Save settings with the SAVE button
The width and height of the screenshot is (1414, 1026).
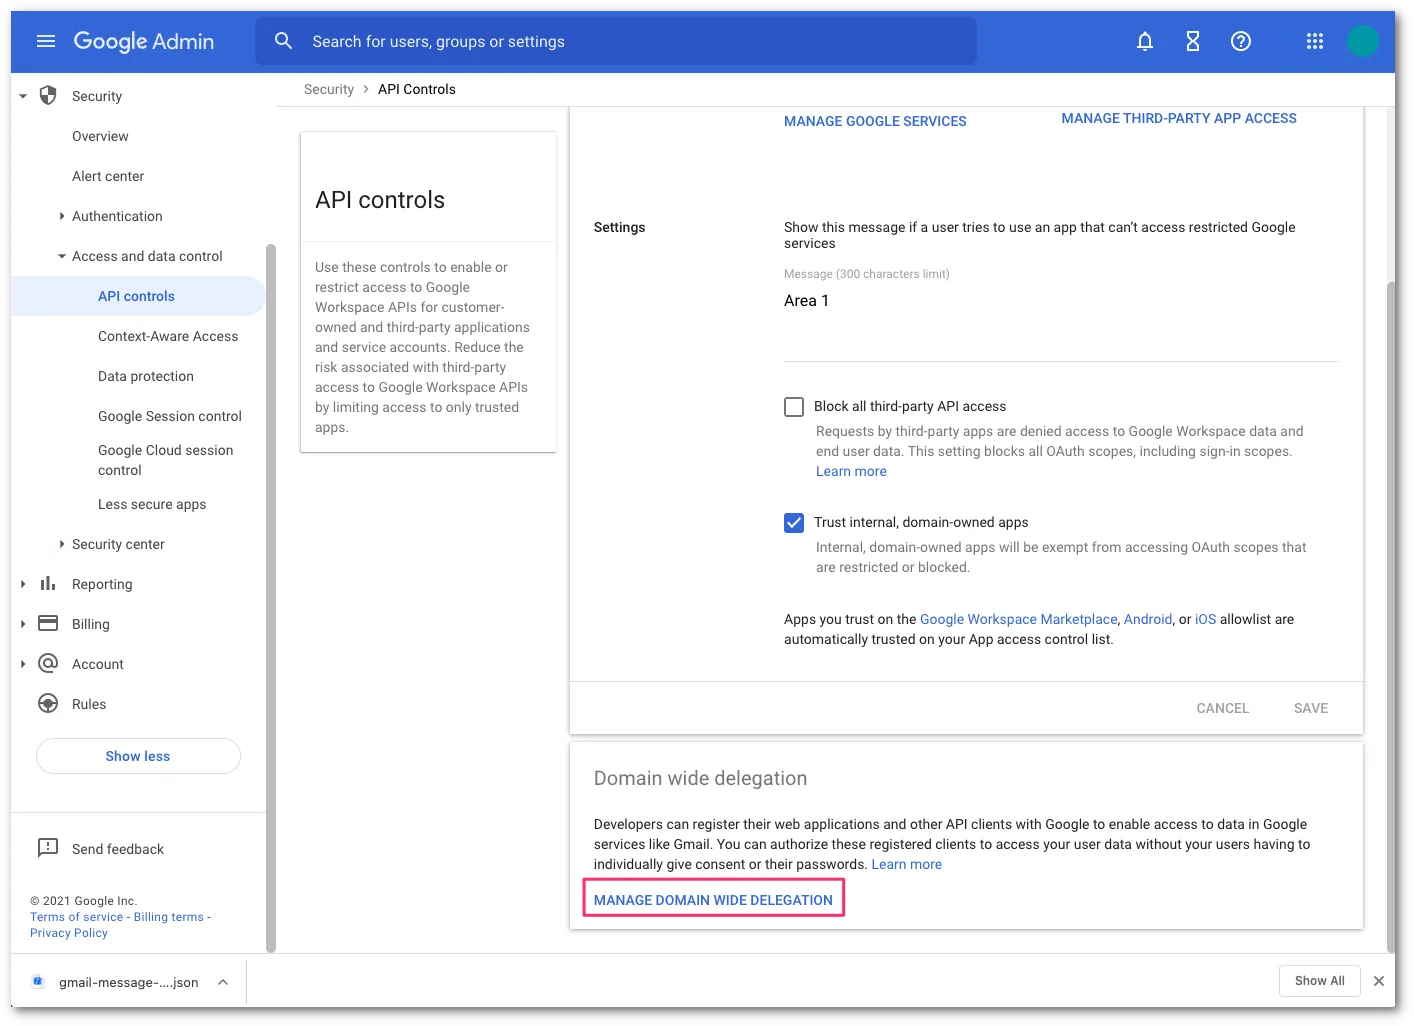click(1310, 707)
